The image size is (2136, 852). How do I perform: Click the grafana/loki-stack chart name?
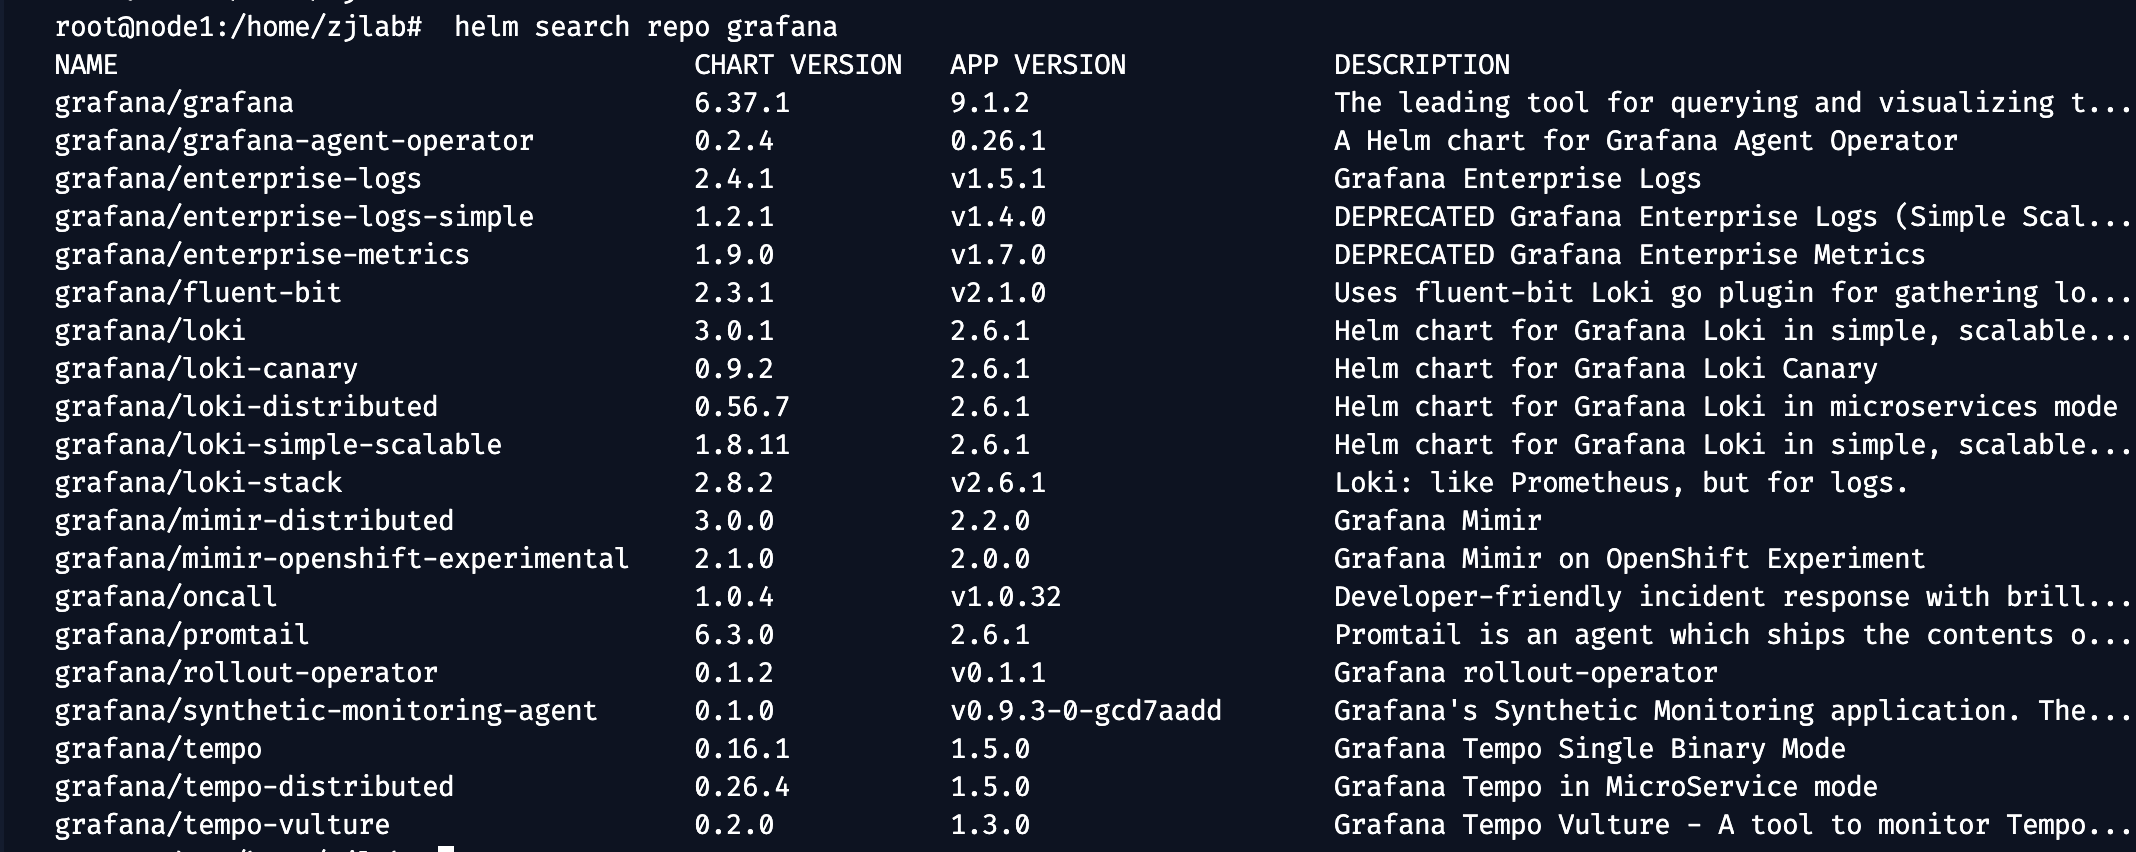point(197,483)
